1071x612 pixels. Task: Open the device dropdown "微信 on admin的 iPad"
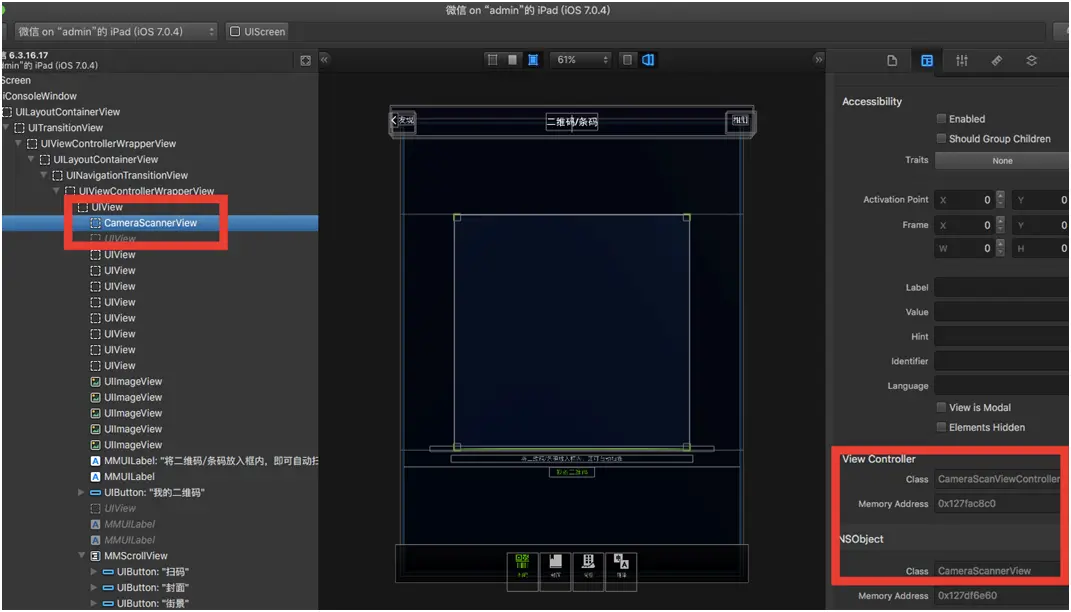click(115, 31)
